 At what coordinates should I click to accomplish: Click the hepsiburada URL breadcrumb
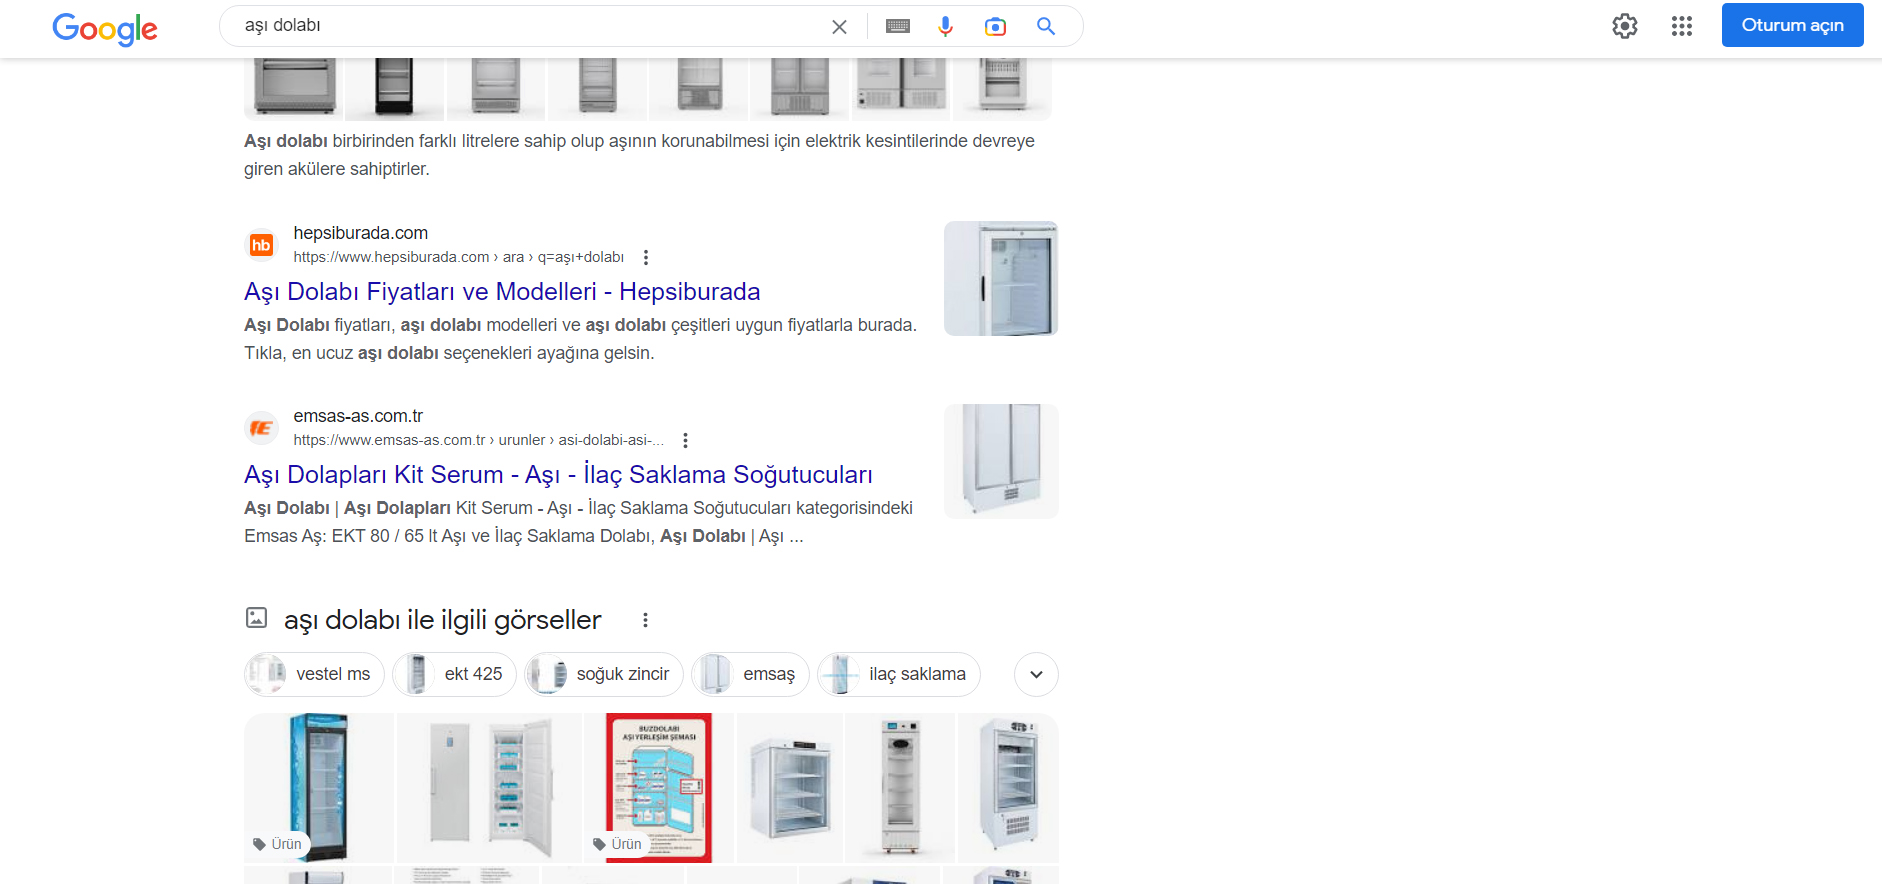459,257
